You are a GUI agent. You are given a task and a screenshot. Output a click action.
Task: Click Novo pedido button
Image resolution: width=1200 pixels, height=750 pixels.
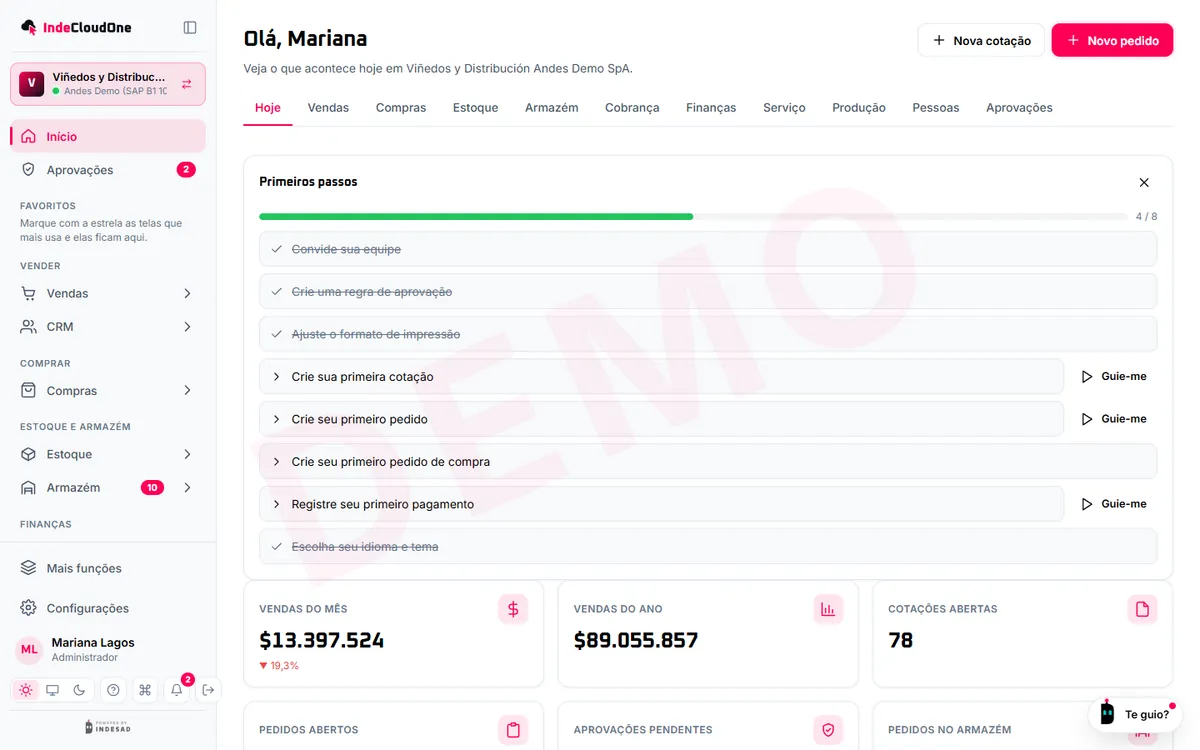(x=1112, y=40)
